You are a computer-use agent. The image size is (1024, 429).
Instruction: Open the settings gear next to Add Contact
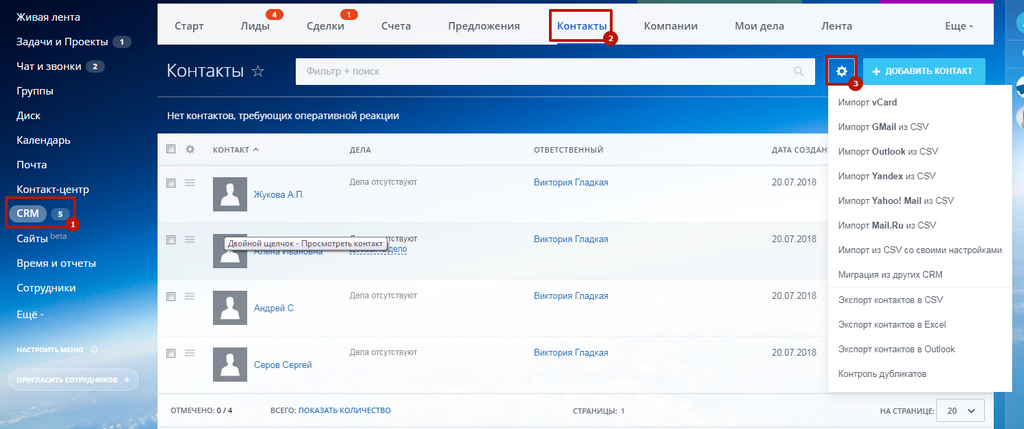841,71
